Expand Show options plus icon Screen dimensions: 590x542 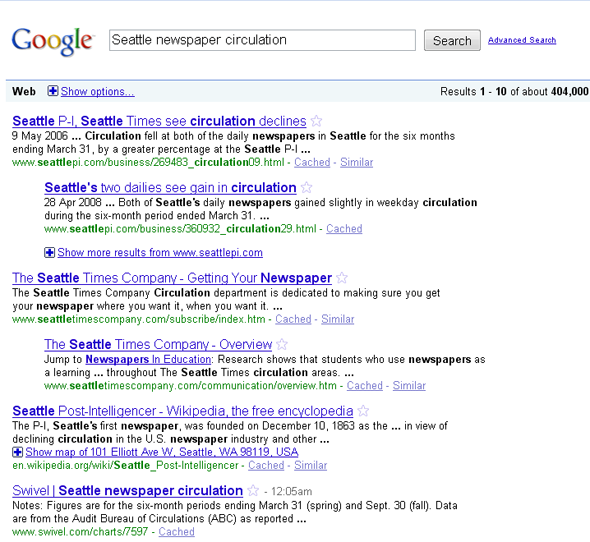point(53,91)
